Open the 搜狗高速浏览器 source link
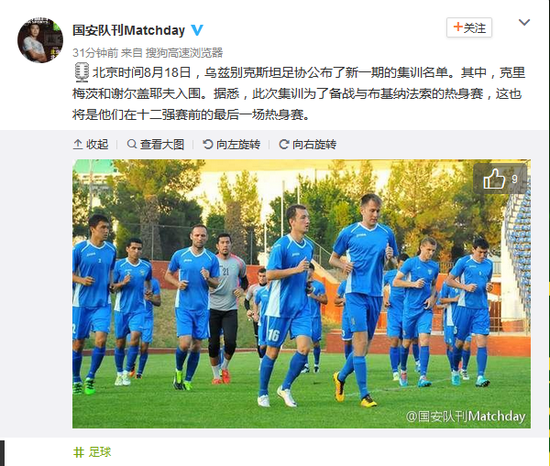The height and width of the screenshot is (466, 550). click(x=184, y=53)
